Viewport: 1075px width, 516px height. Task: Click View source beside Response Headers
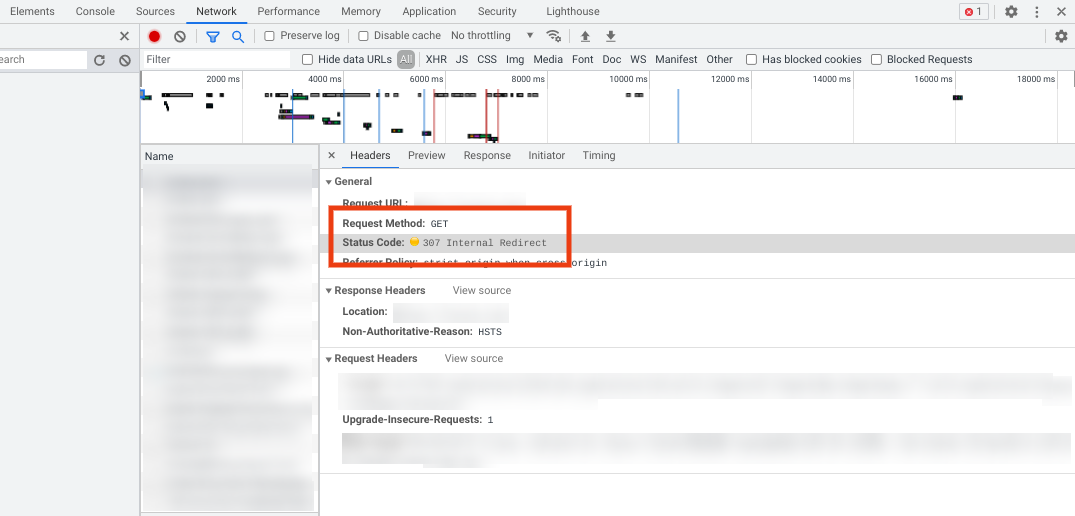click(481, 291)
